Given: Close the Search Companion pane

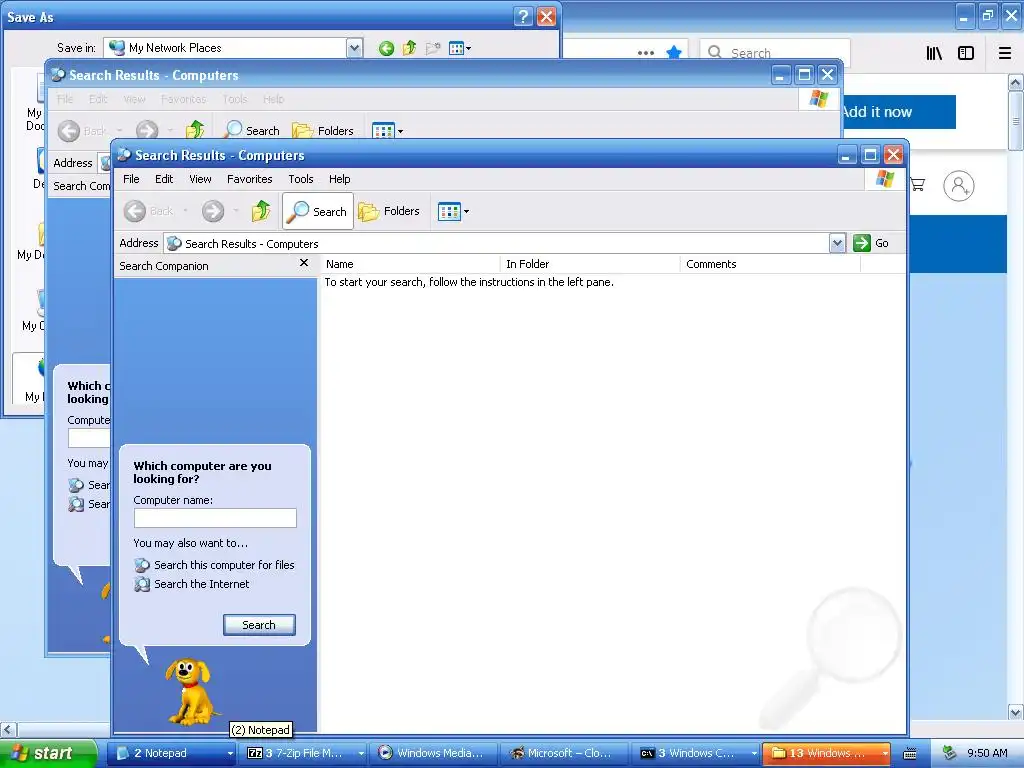Looking at the screenshot, I should click(304, 263).
